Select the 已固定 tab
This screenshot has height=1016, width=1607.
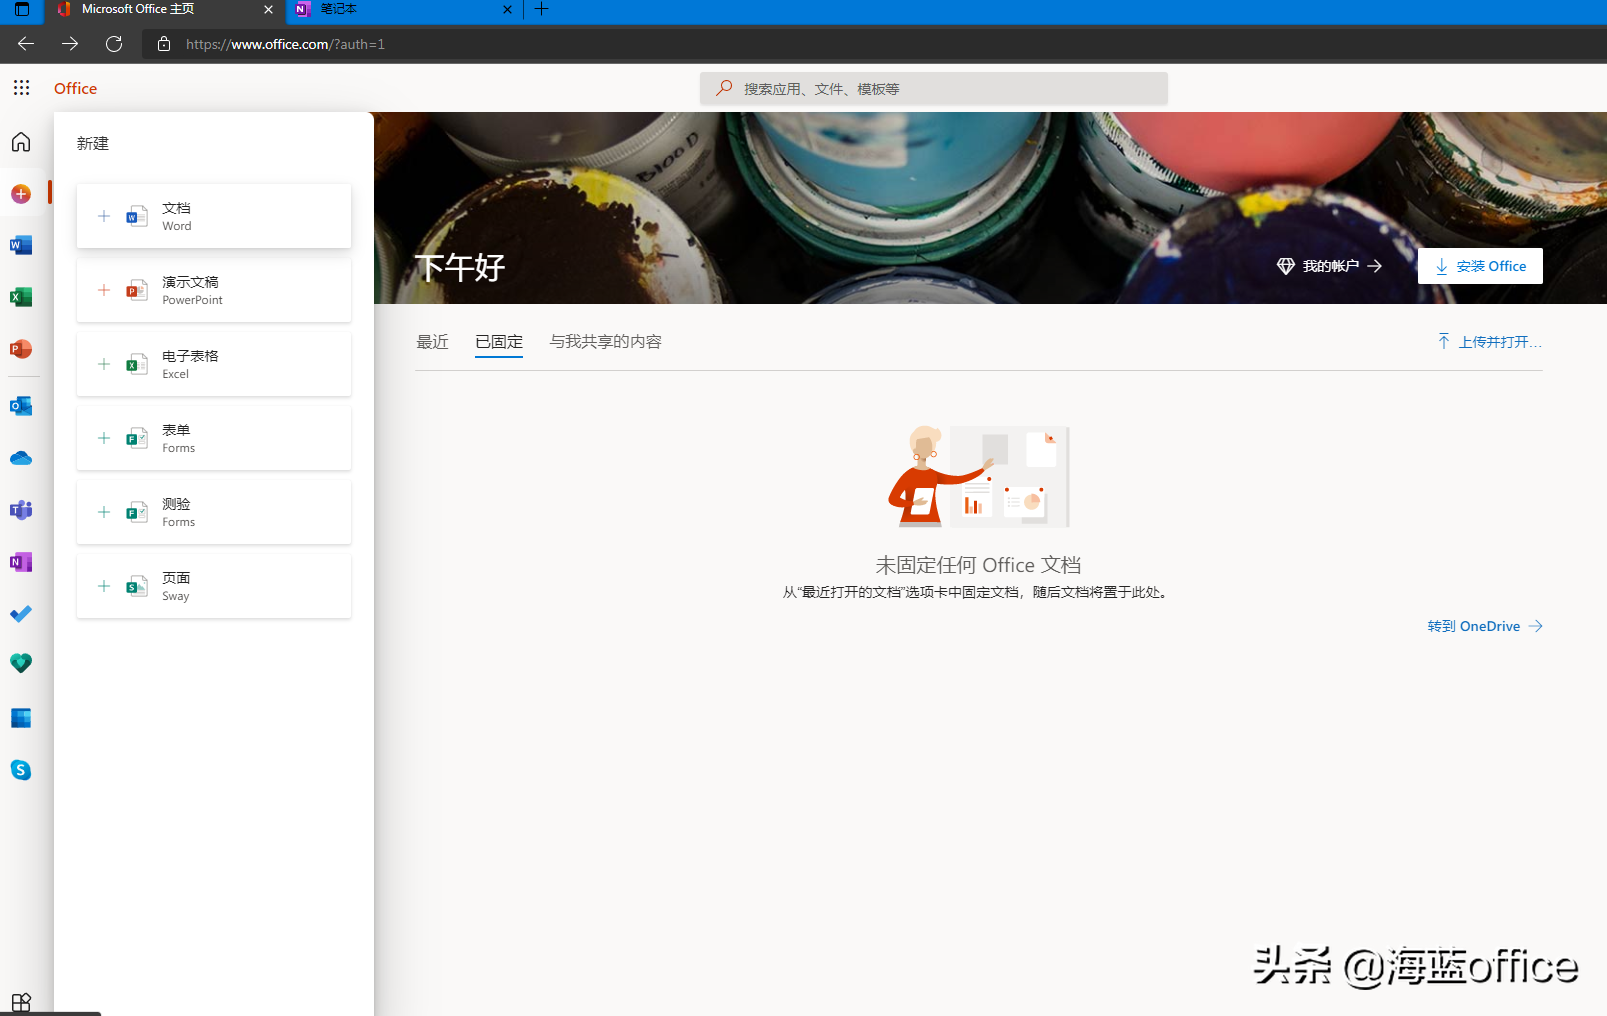499,342
